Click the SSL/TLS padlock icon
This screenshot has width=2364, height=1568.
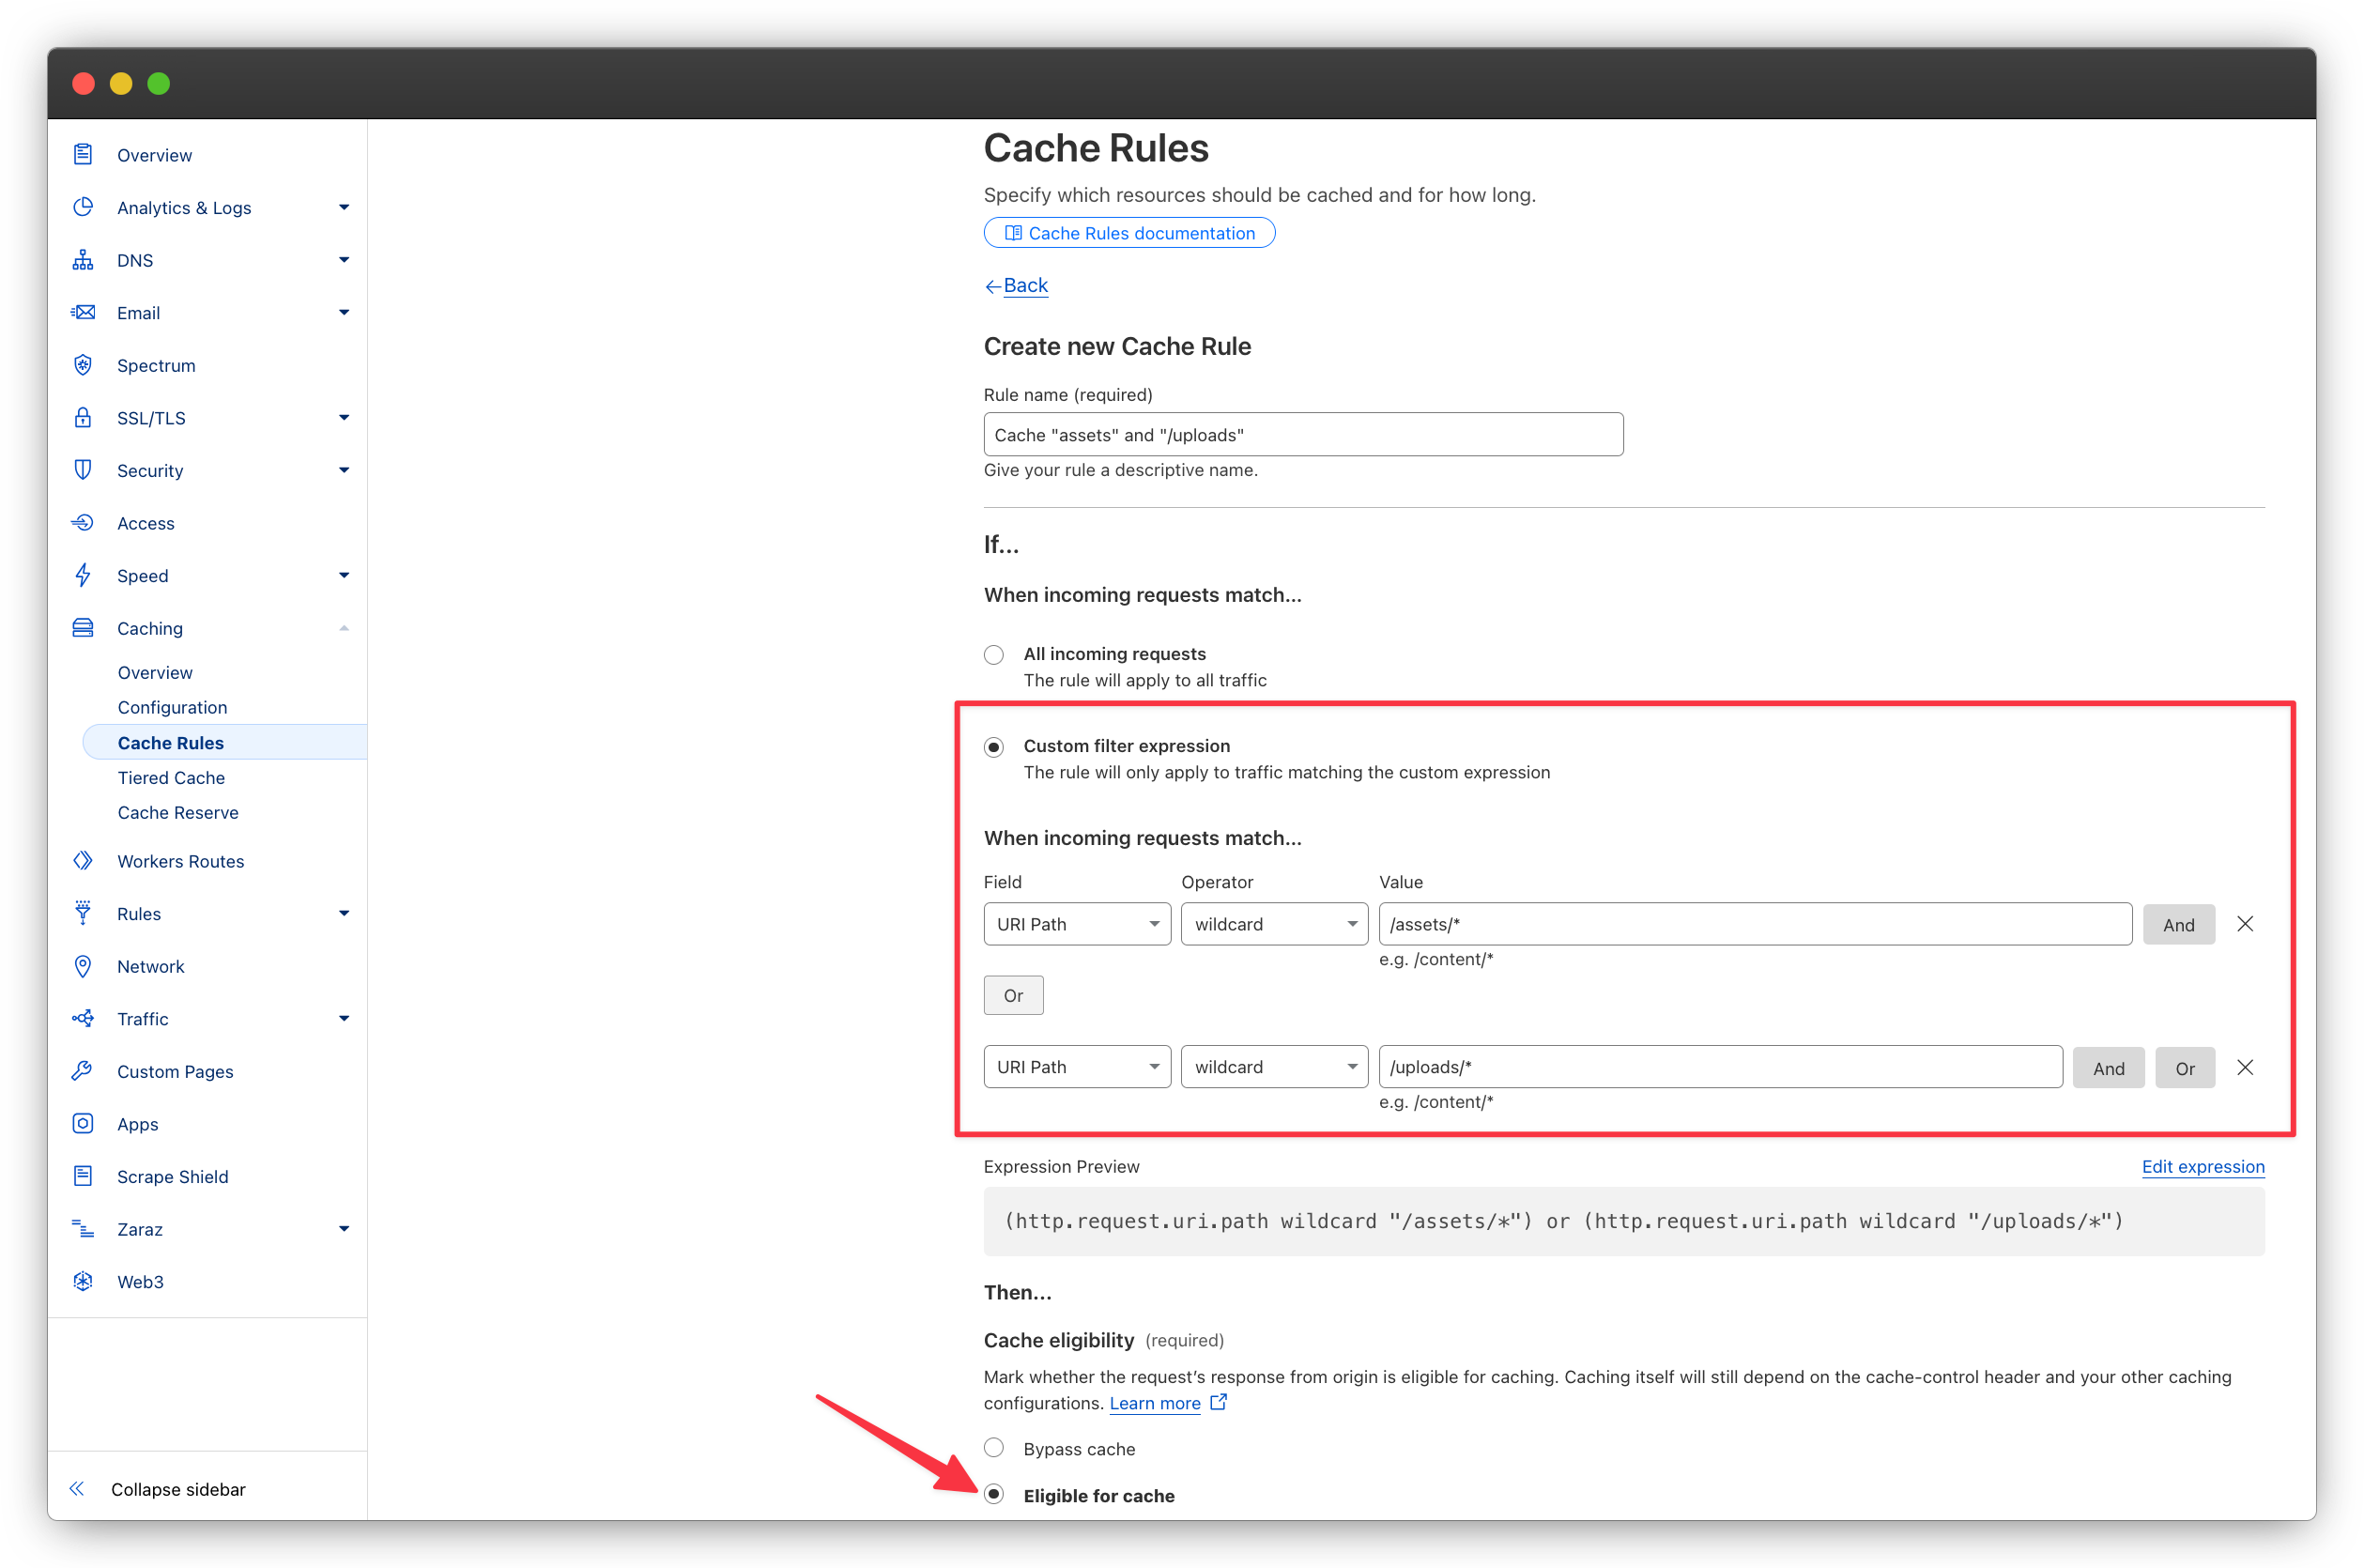[83, 417]
